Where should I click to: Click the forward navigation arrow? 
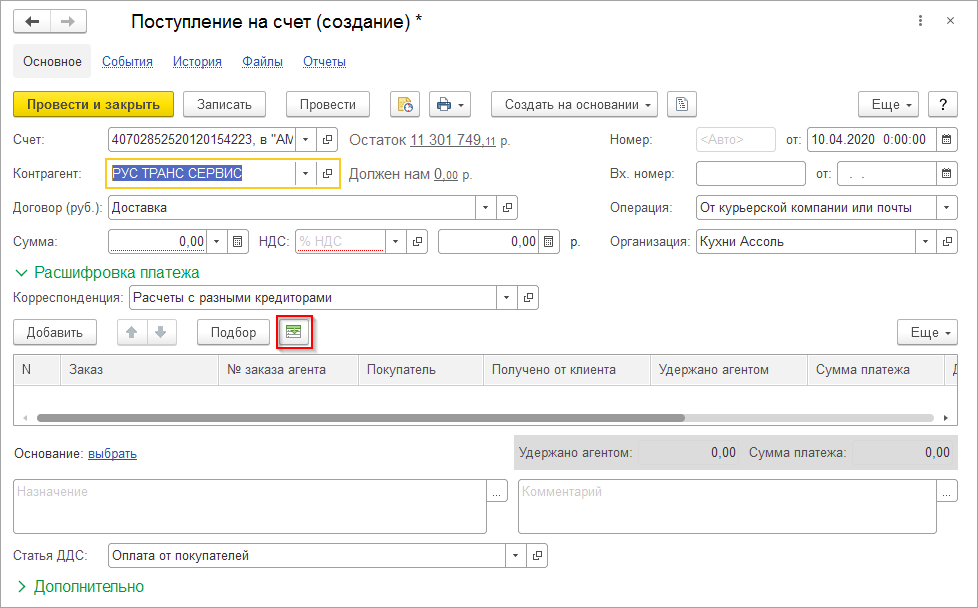pos(67,21)
